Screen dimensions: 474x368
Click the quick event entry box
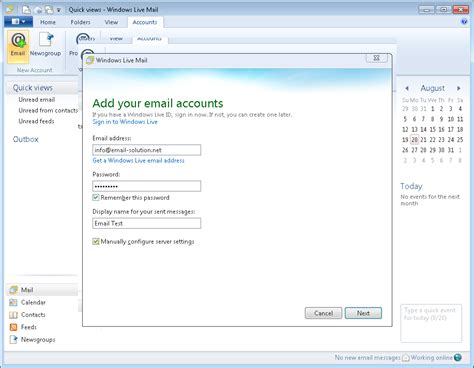pyautogui.click(x=431, y=323)
